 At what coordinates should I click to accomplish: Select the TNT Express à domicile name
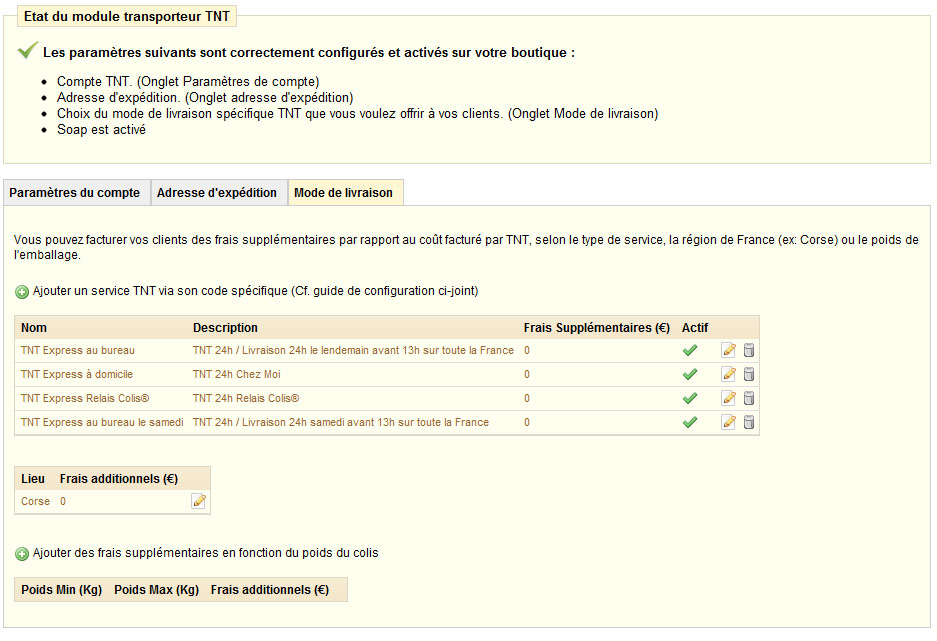(77, 374)
